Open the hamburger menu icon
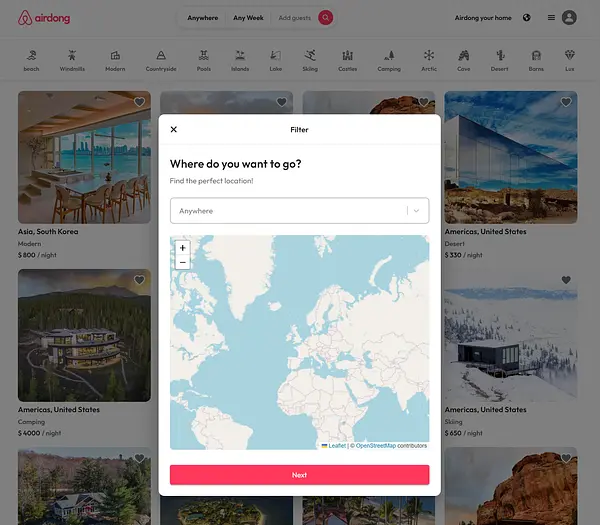The width and height of the screenshot is (600, 525). point(551,18)
